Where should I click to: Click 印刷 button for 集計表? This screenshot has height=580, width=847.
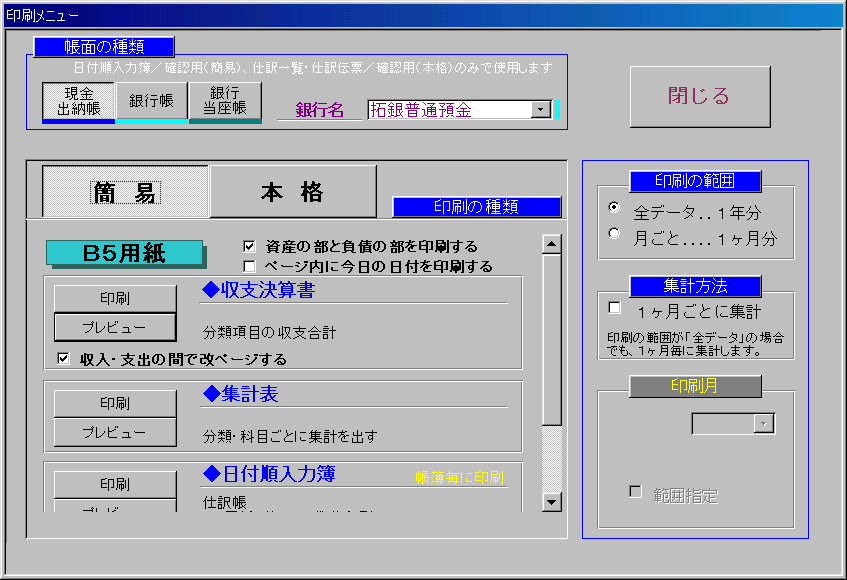[114, 403]
